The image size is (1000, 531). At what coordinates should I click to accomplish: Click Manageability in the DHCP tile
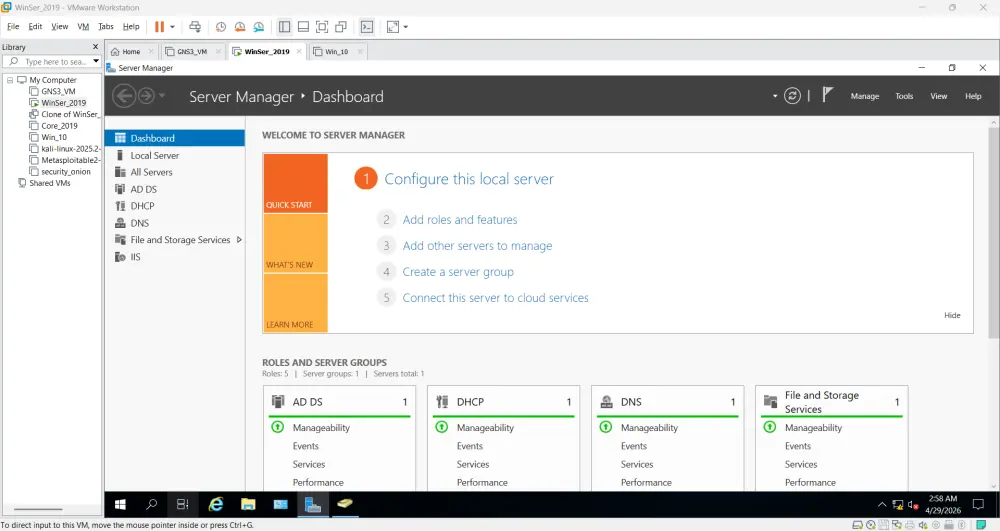click(485, 428)
